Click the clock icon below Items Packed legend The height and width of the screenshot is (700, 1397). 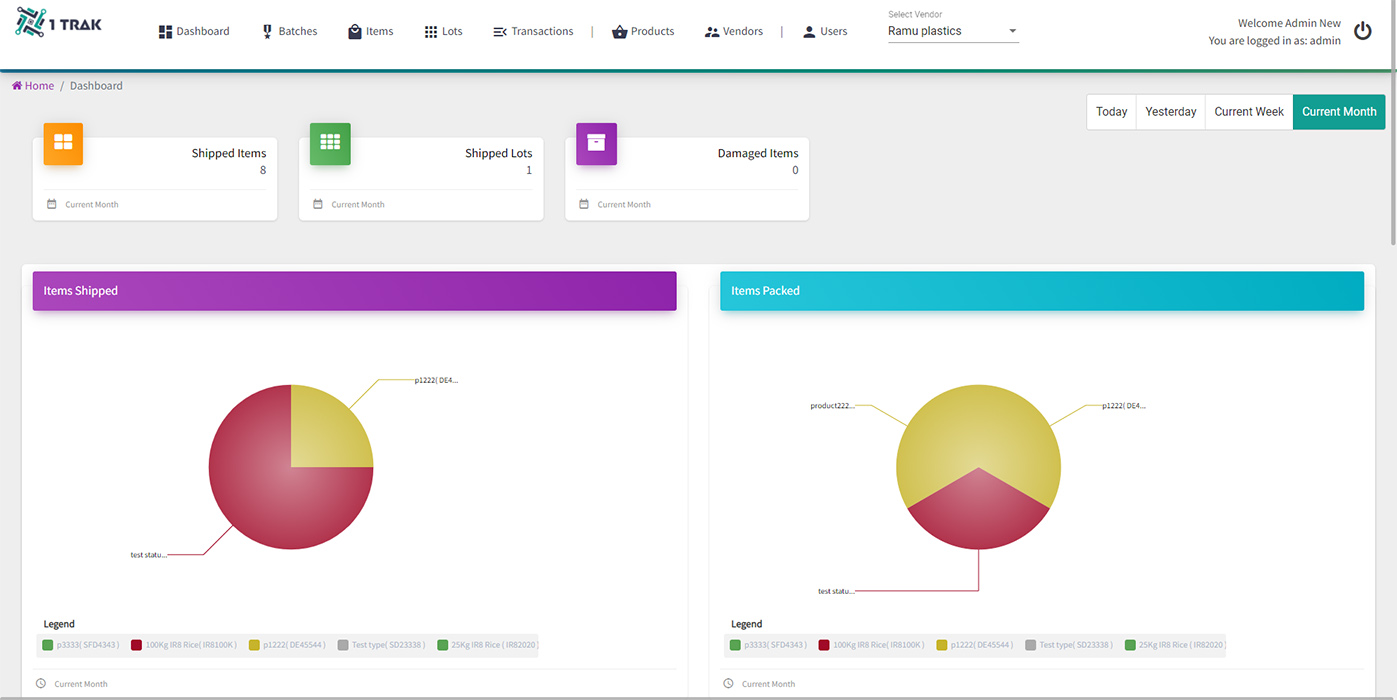click(728, 684)
